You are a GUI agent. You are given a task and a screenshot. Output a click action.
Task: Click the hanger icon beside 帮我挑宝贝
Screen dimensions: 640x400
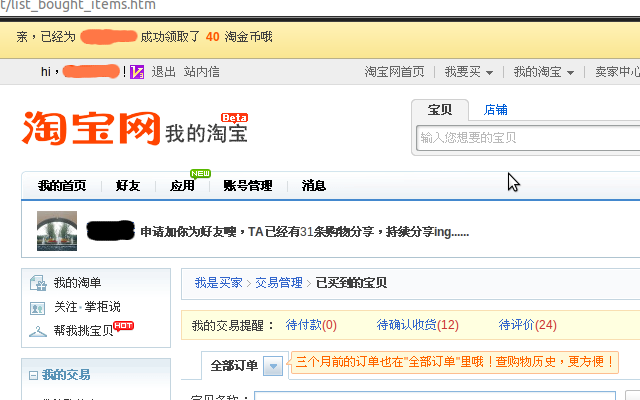38,331
